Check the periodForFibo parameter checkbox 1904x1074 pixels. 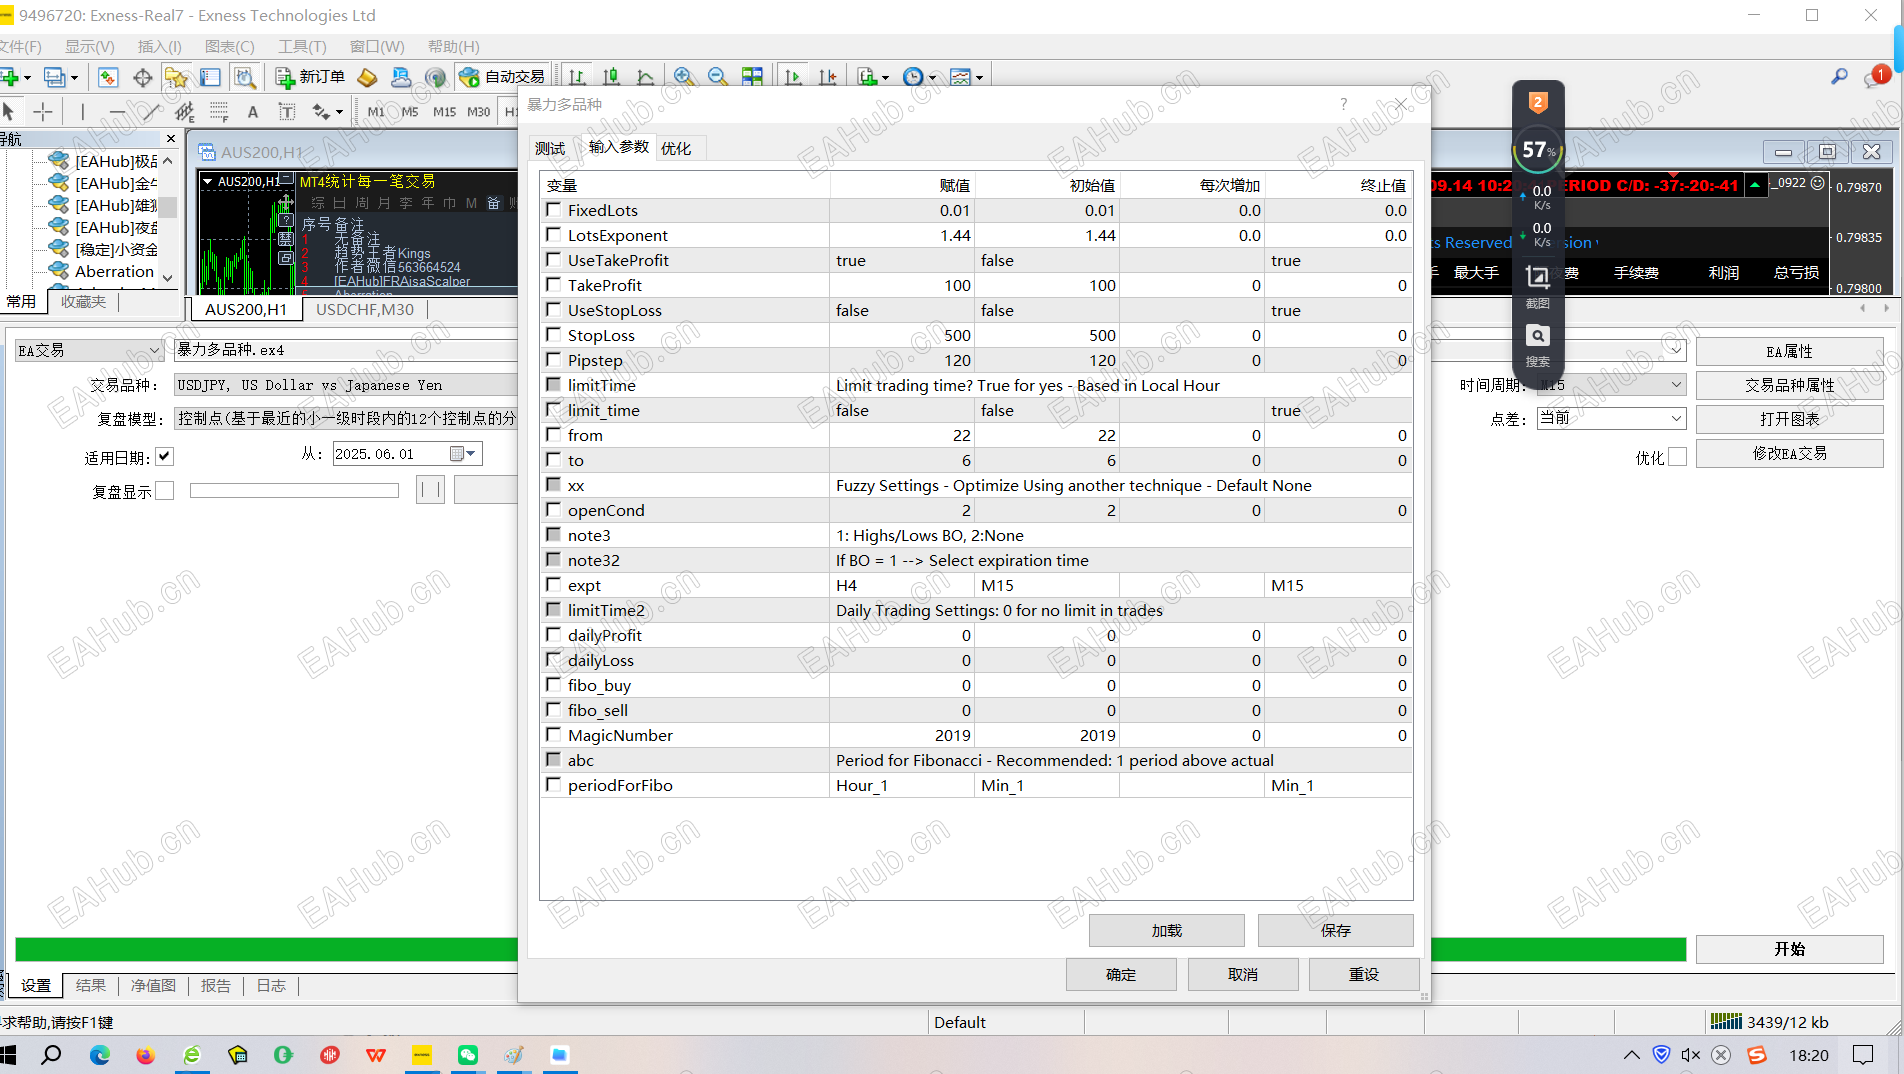click(553, 785)
